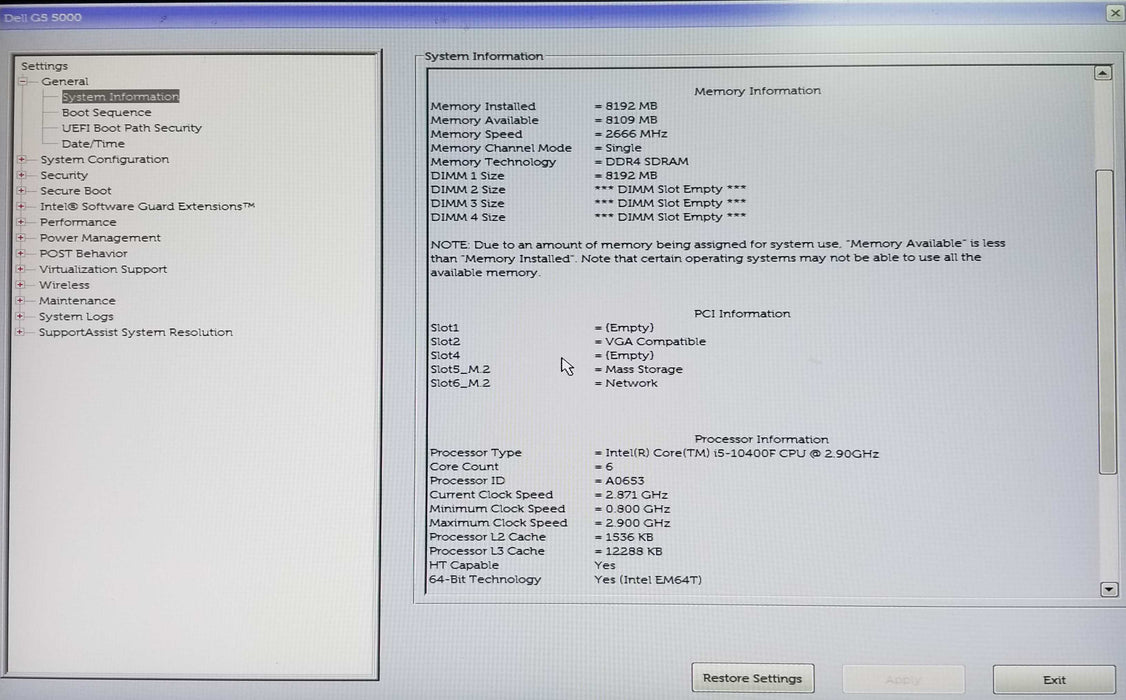Select the Power Management label
Viewport: 1126px width, 700px height.
coord(100,238)
